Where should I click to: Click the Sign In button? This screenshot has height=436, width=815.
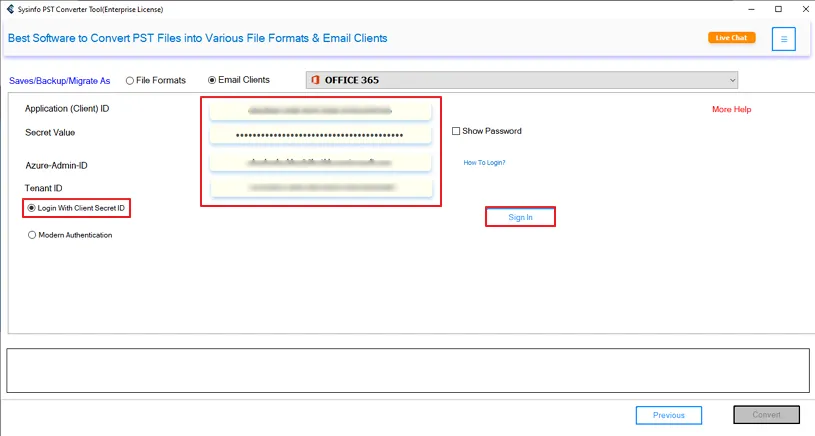pos(520,217)
